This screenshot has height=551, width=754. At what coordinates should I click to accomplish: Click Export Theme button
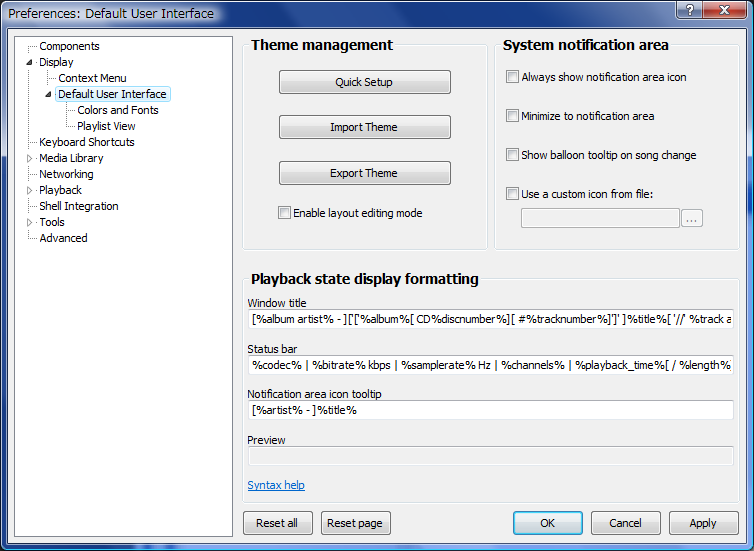coord(364,173)
